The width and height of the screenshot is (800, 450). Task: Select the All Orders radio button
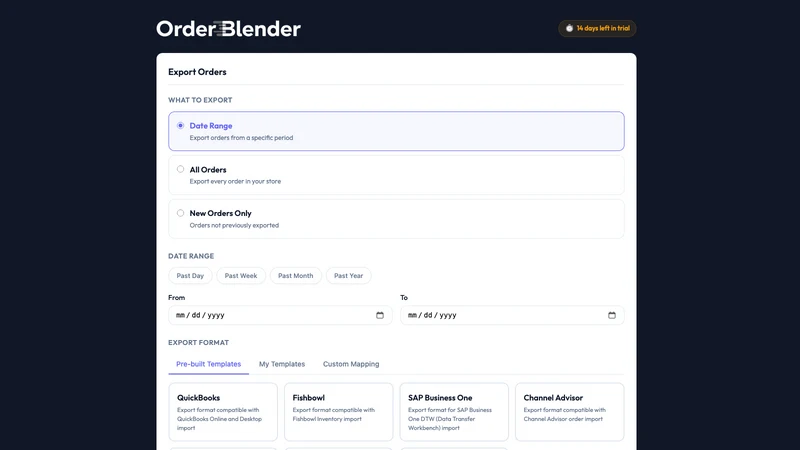point(181,169)
